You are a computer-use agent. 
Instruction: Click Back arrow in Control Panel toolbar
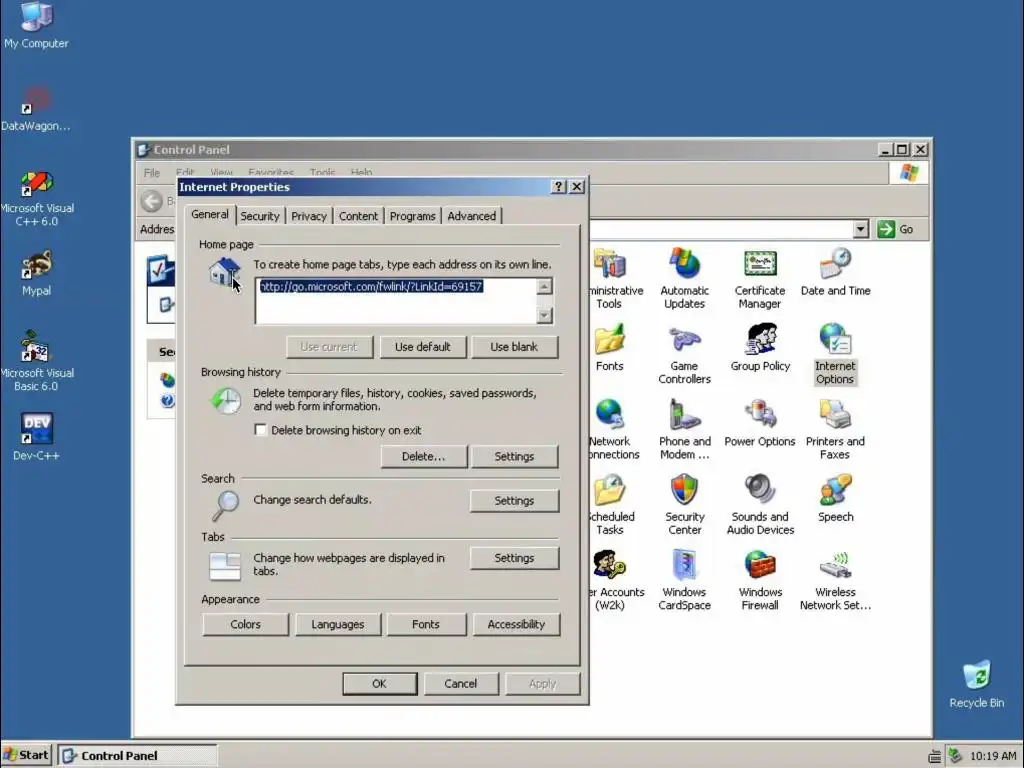(x=152, y=201)
